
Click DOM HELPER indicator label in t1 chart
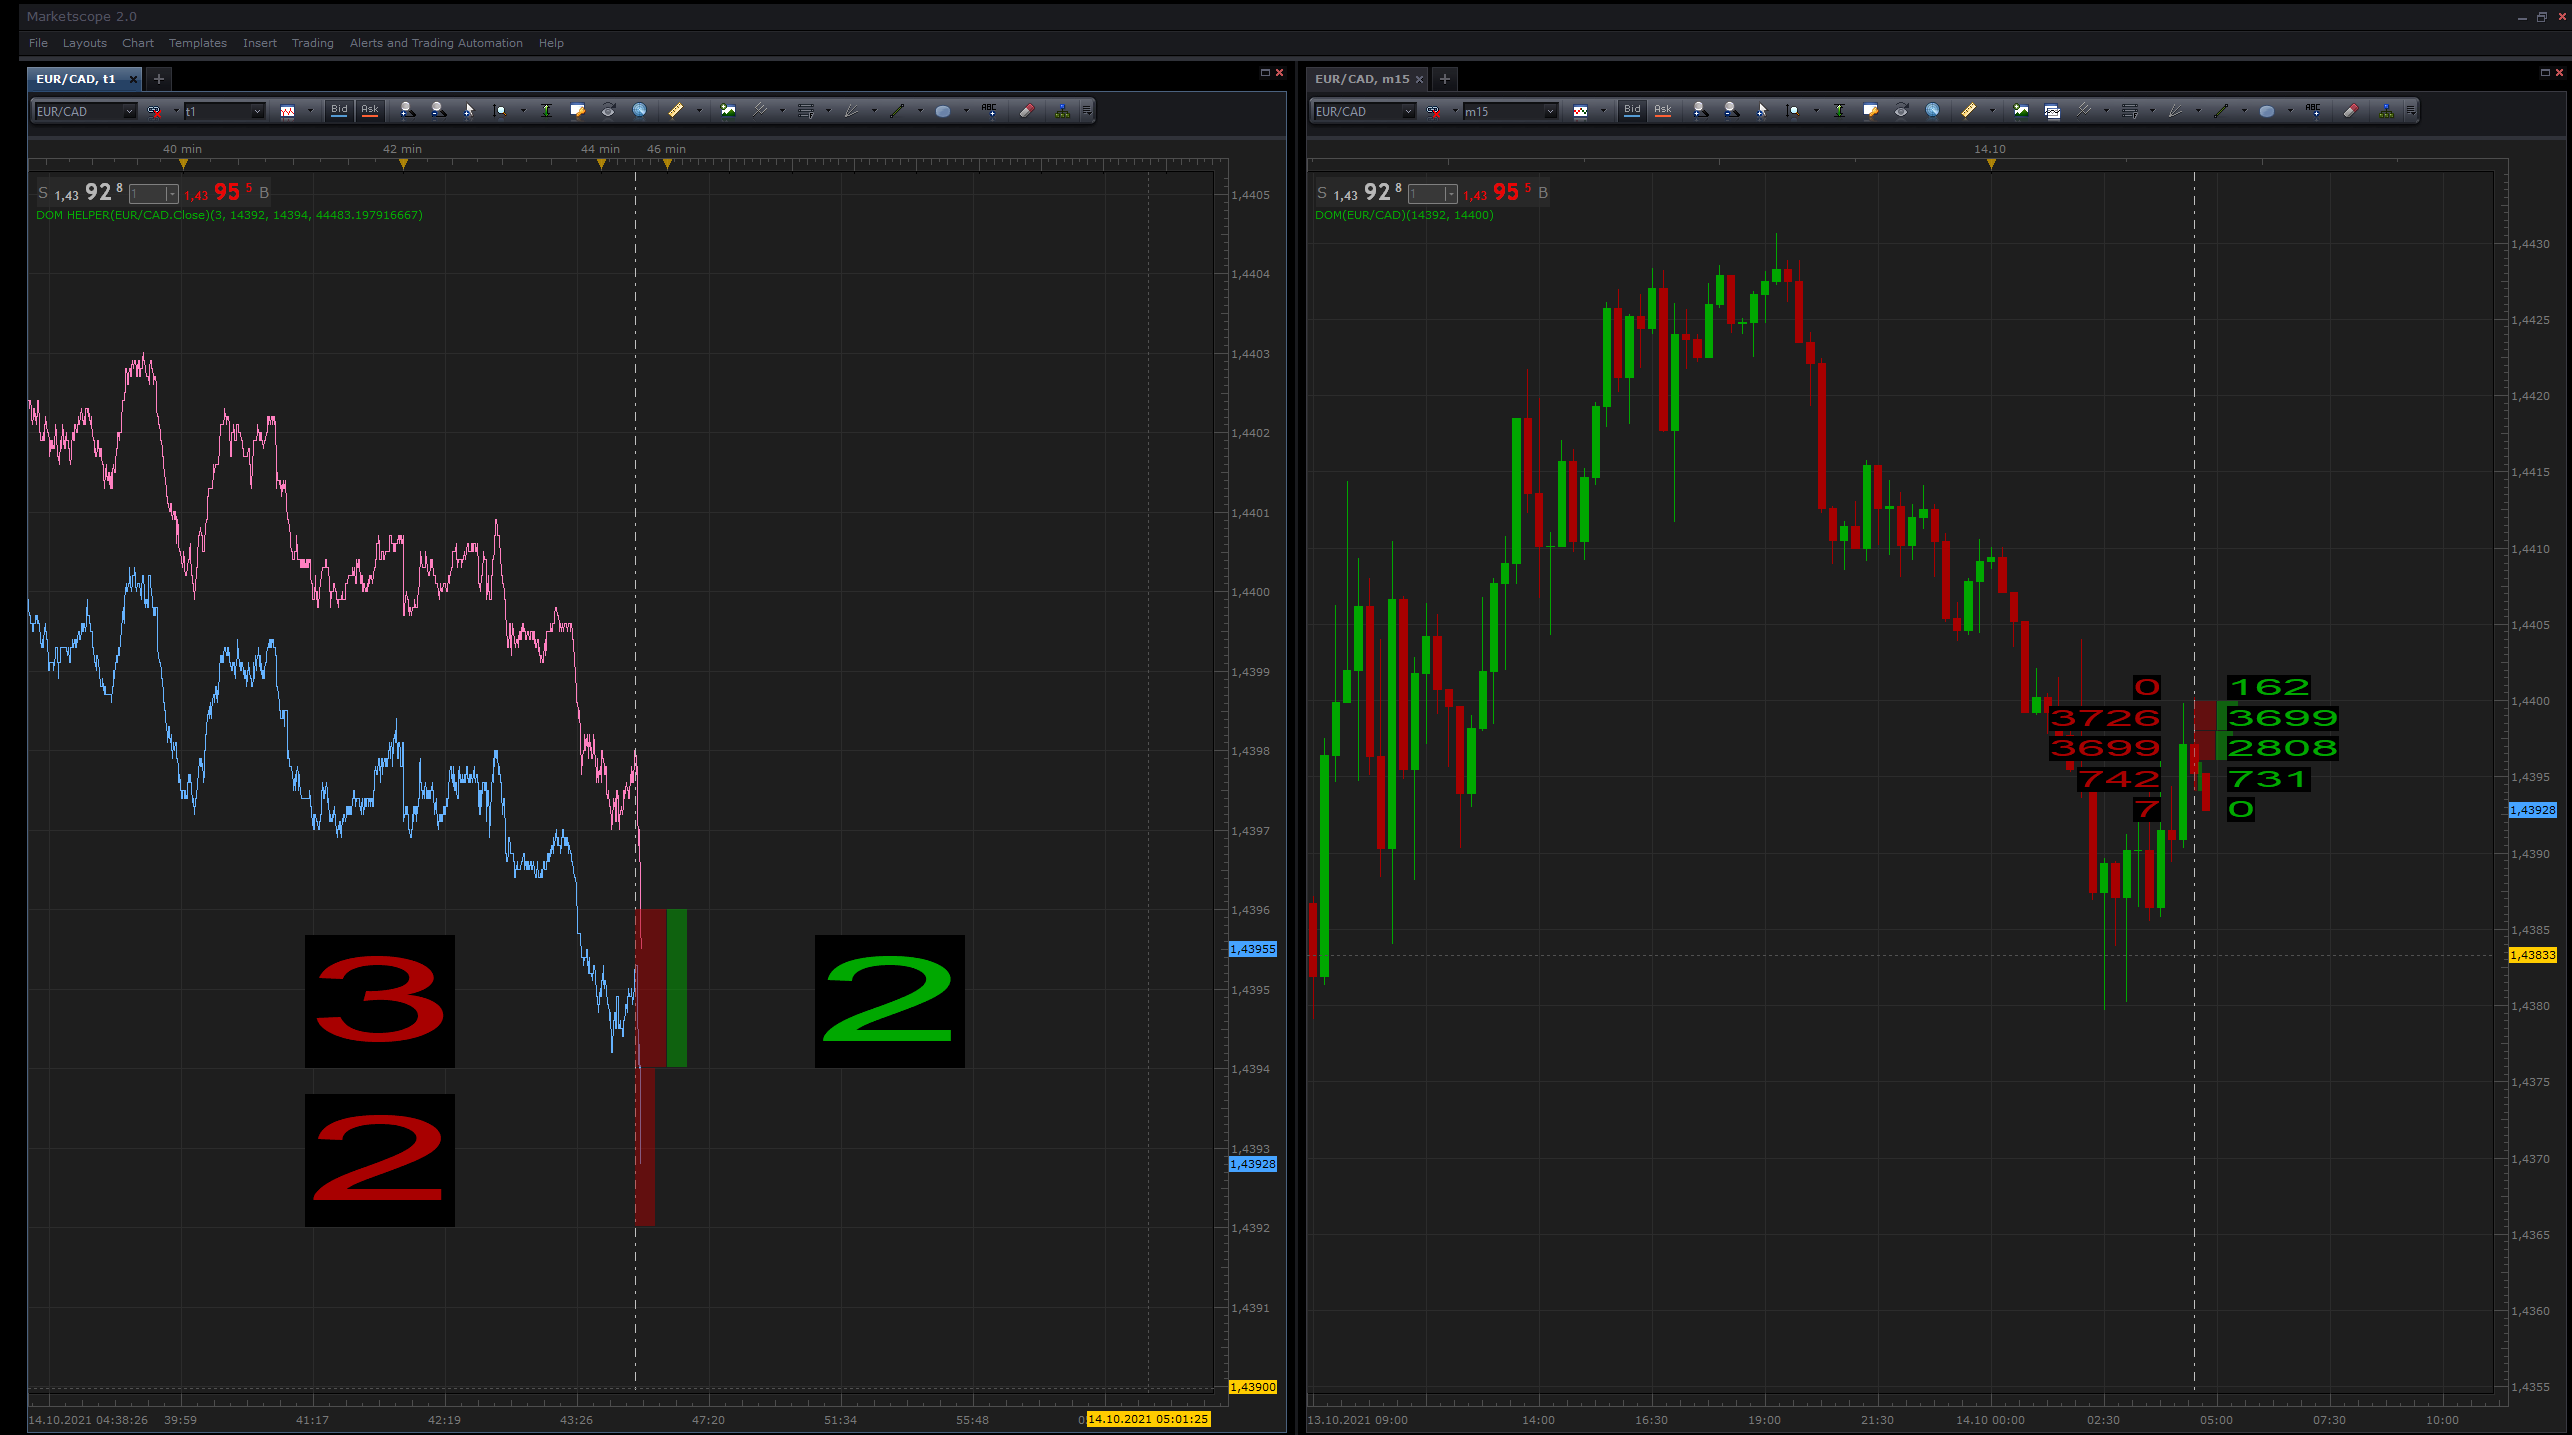tap(229, 215)
